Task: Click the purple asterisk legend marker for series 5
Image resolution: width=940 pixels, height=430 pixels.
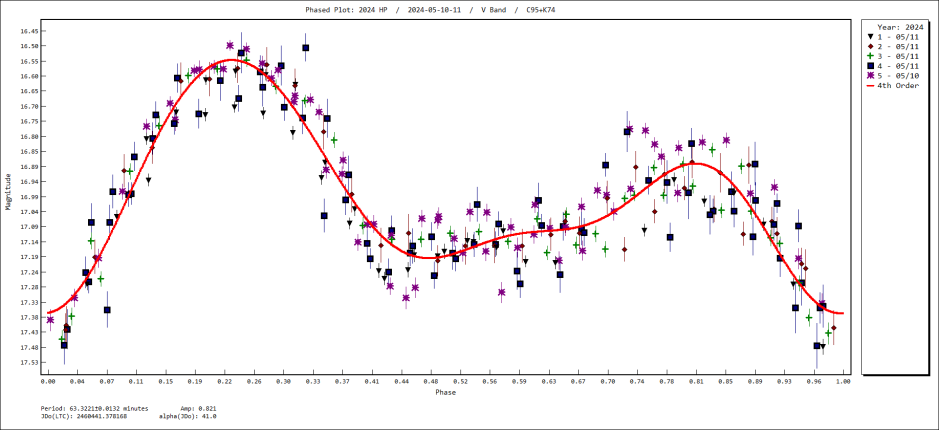Action: (870, 76)
